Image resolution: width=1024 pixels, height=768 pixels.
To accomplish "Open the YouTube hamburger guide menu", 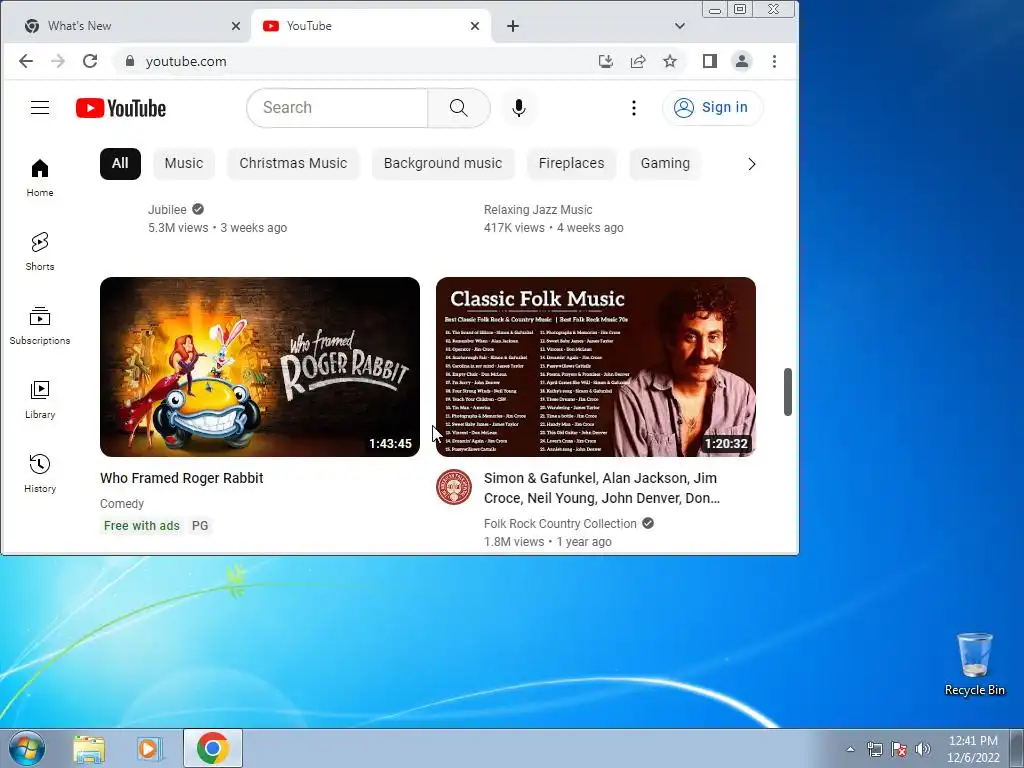I will (40, 108).
